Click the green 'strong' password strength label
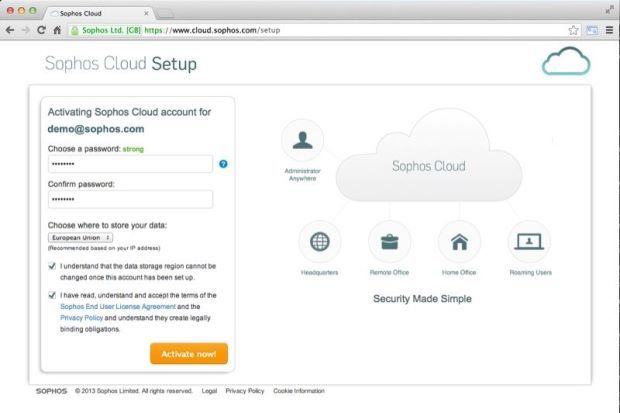620x413 pixels. click(x=133, y=149)
